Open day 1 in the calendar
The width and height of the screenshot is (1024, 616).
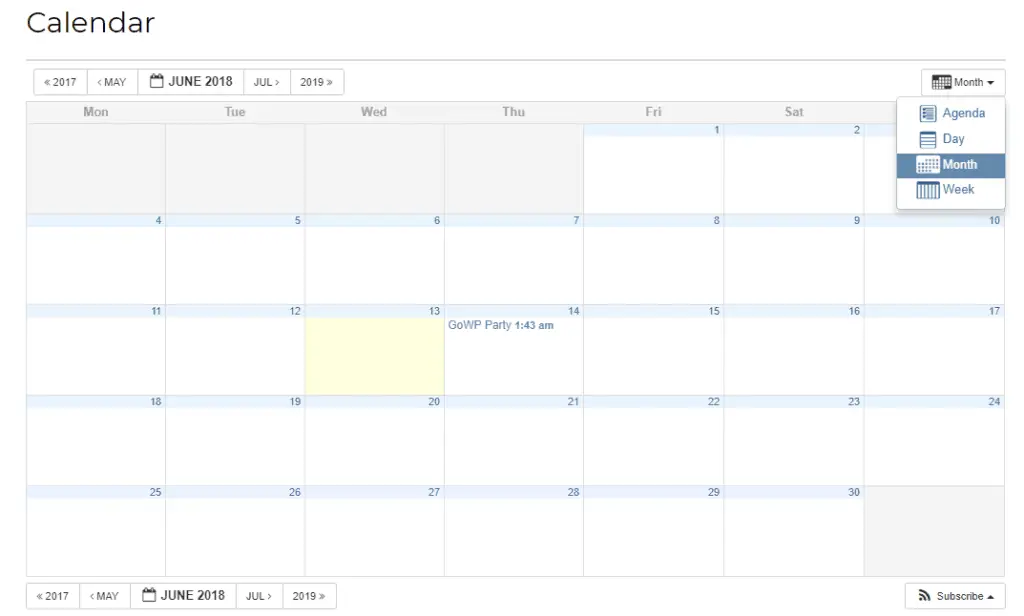[716, 130]
